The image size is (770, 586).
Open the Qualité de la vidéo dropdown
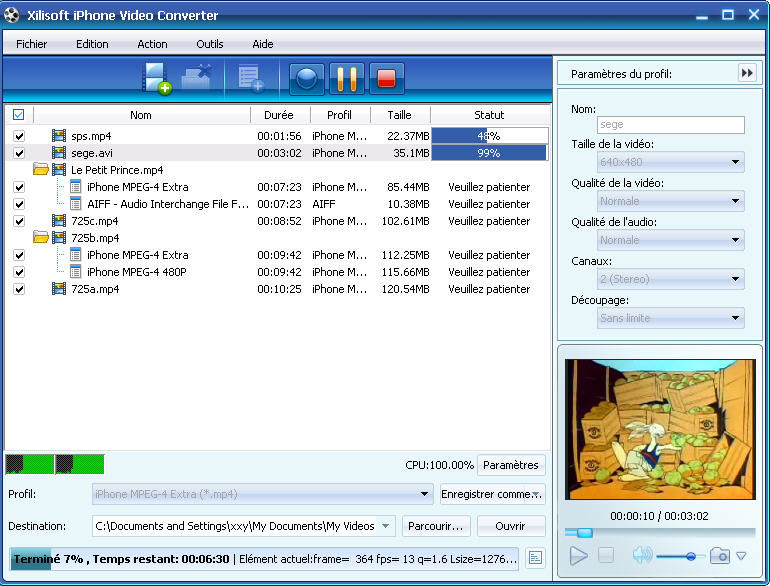[671, 201]
